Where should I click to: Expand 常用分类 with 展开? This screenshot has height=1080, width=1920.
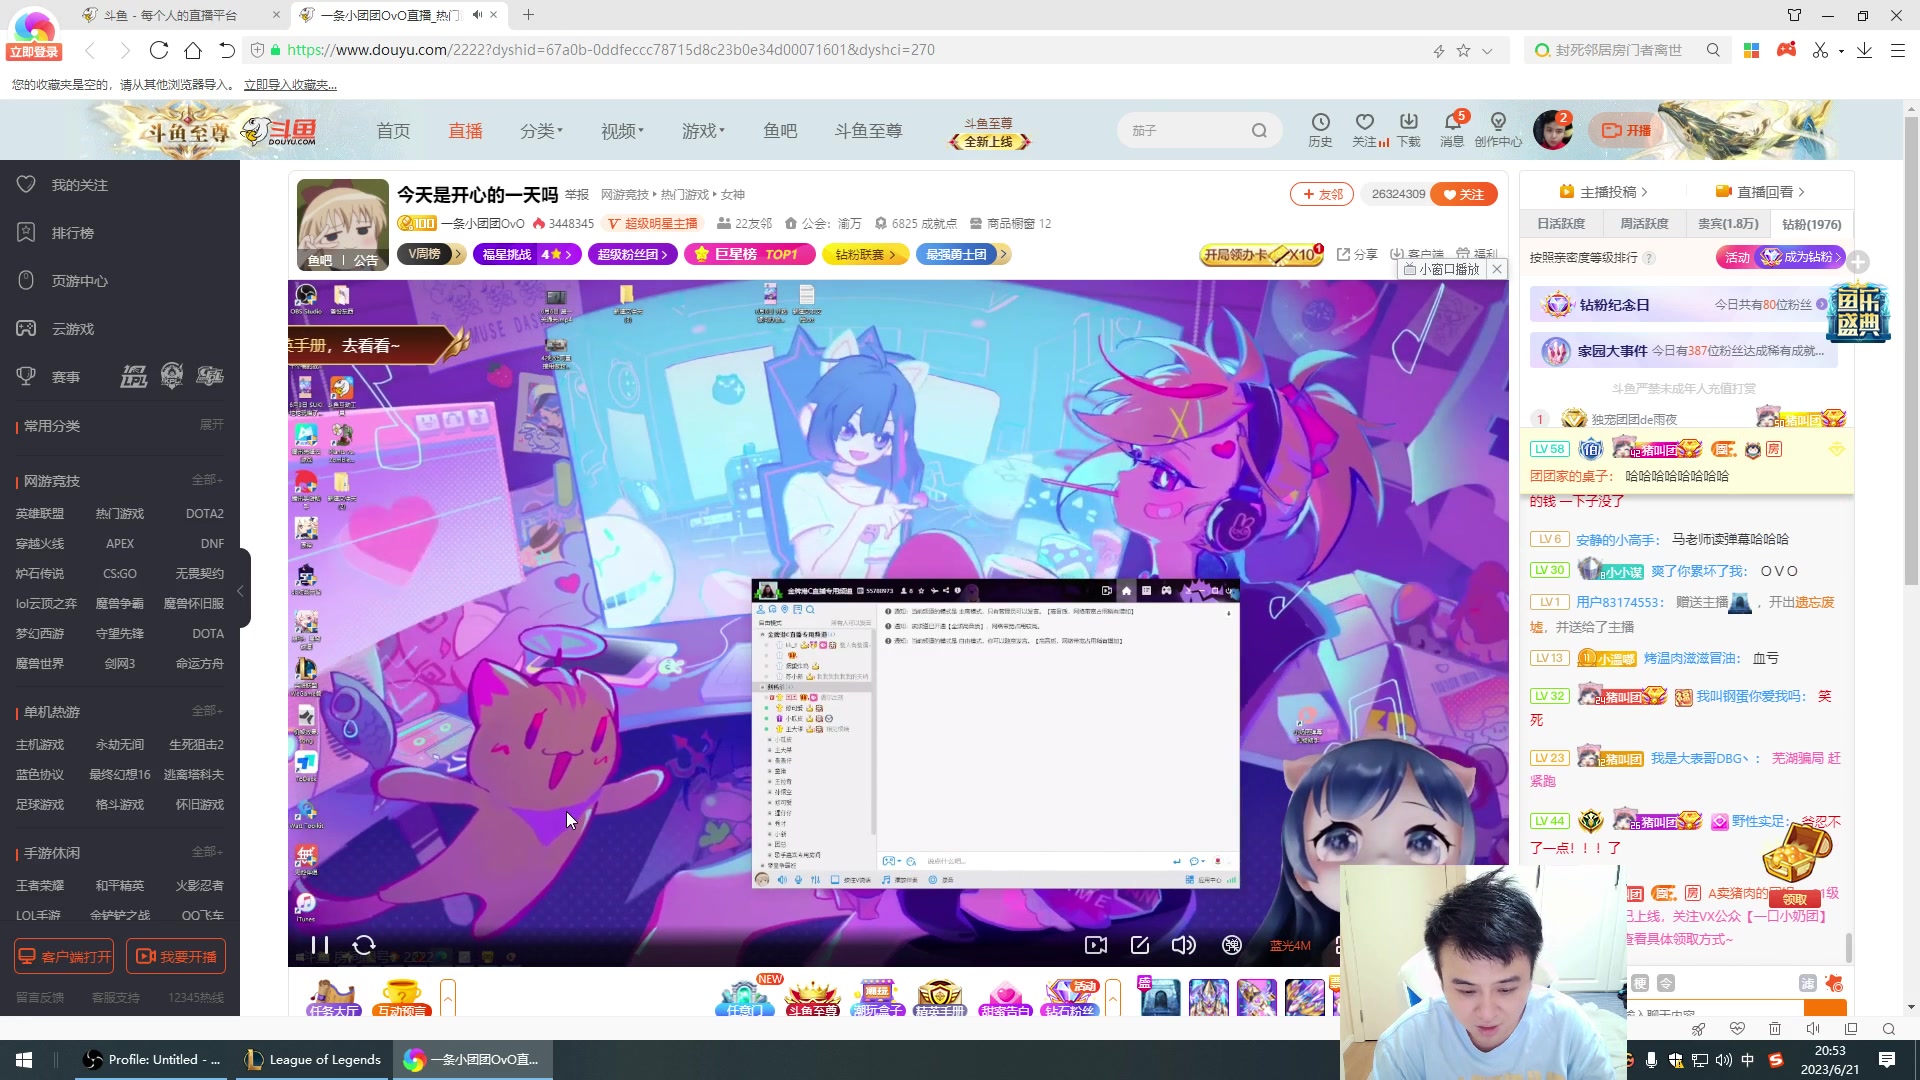coord(211,425)
